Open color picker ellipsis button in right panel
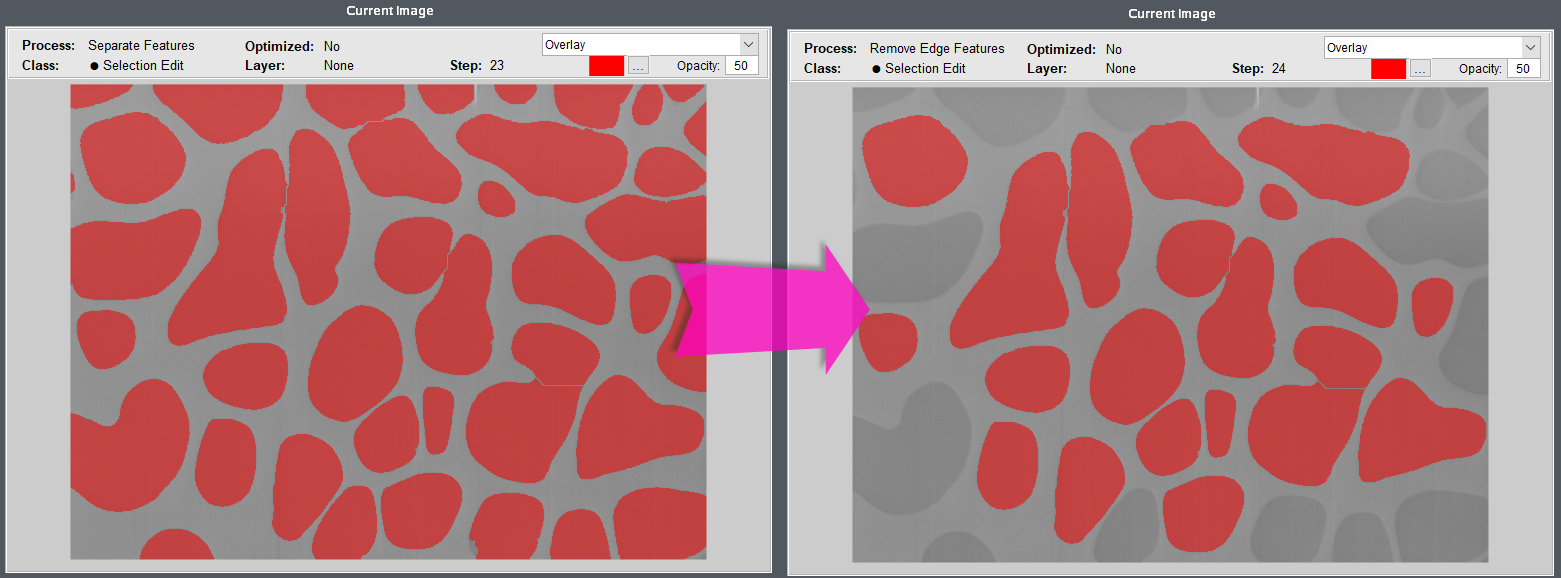The height and width of the screenshot is (578, 1561). (x=1421, y=69)
